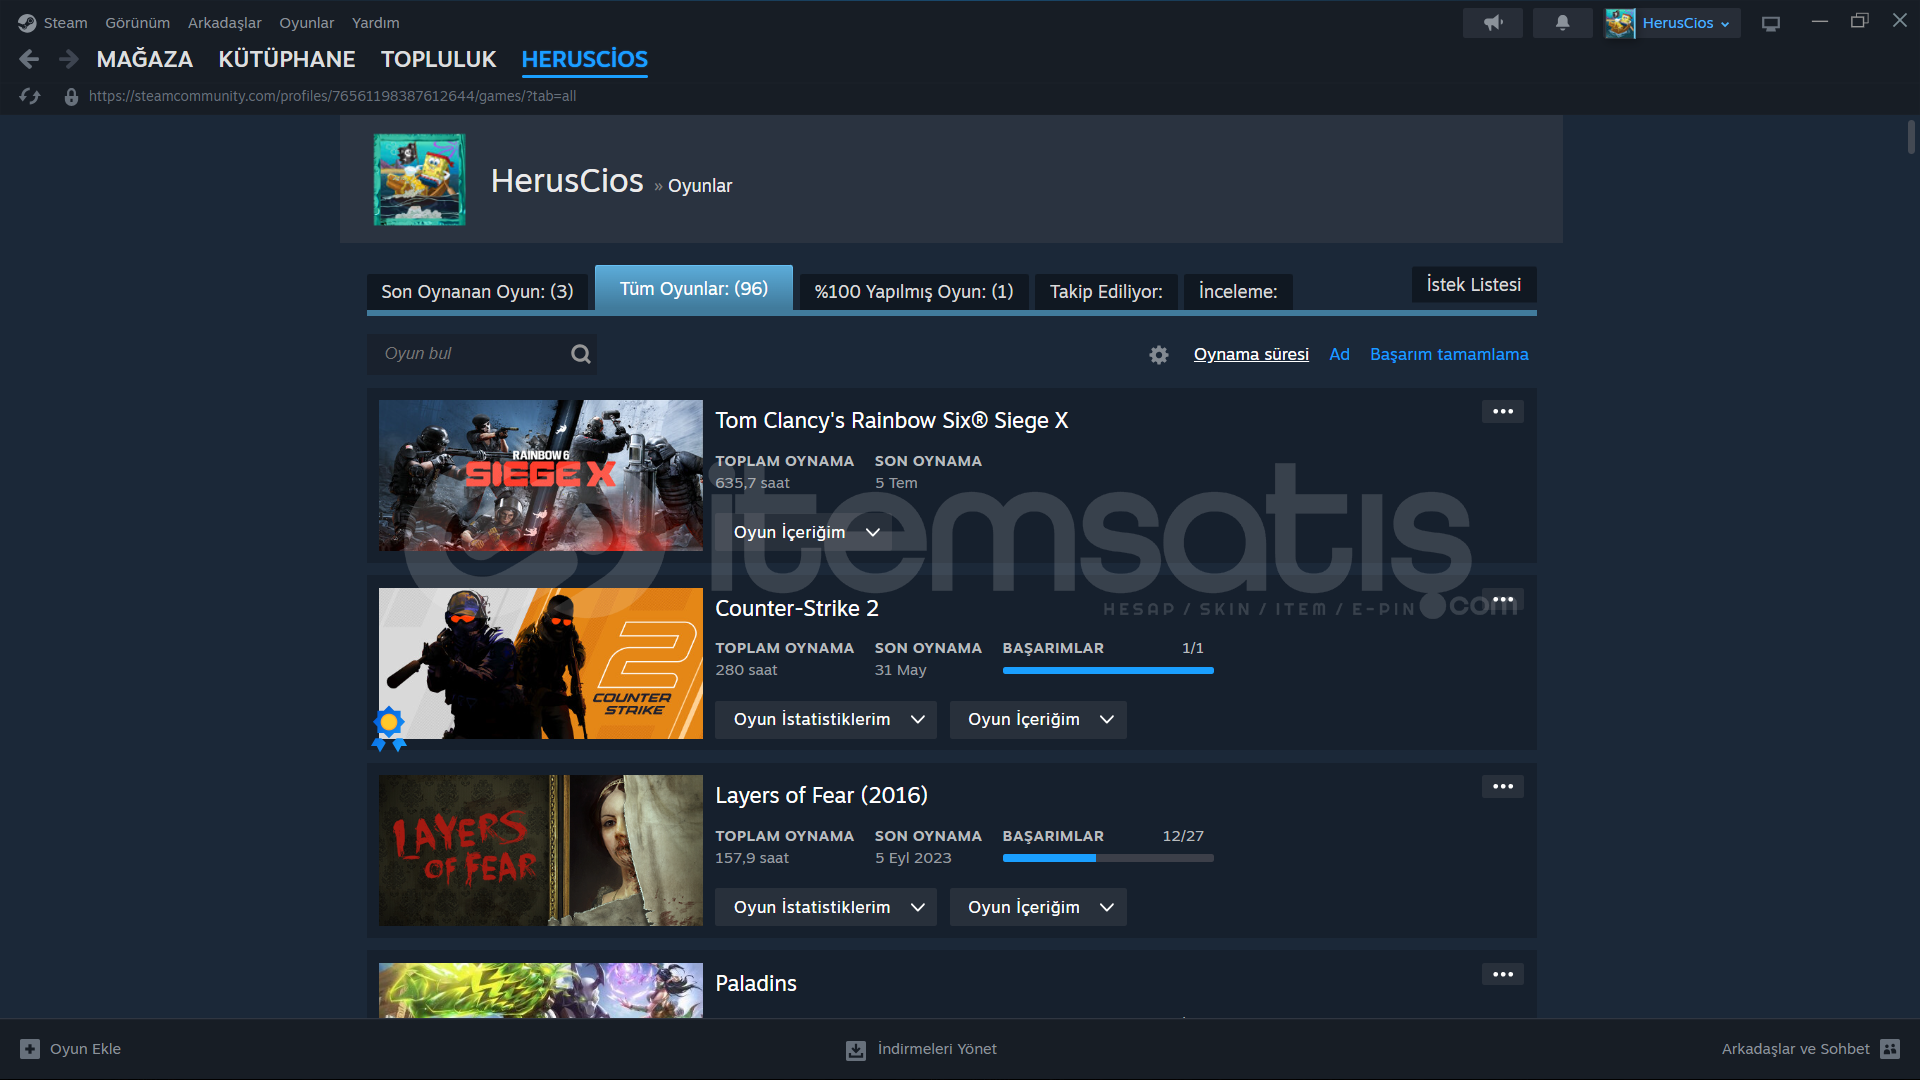
Task: Open the Arkadaşlar menu
Action: [224, 23]
